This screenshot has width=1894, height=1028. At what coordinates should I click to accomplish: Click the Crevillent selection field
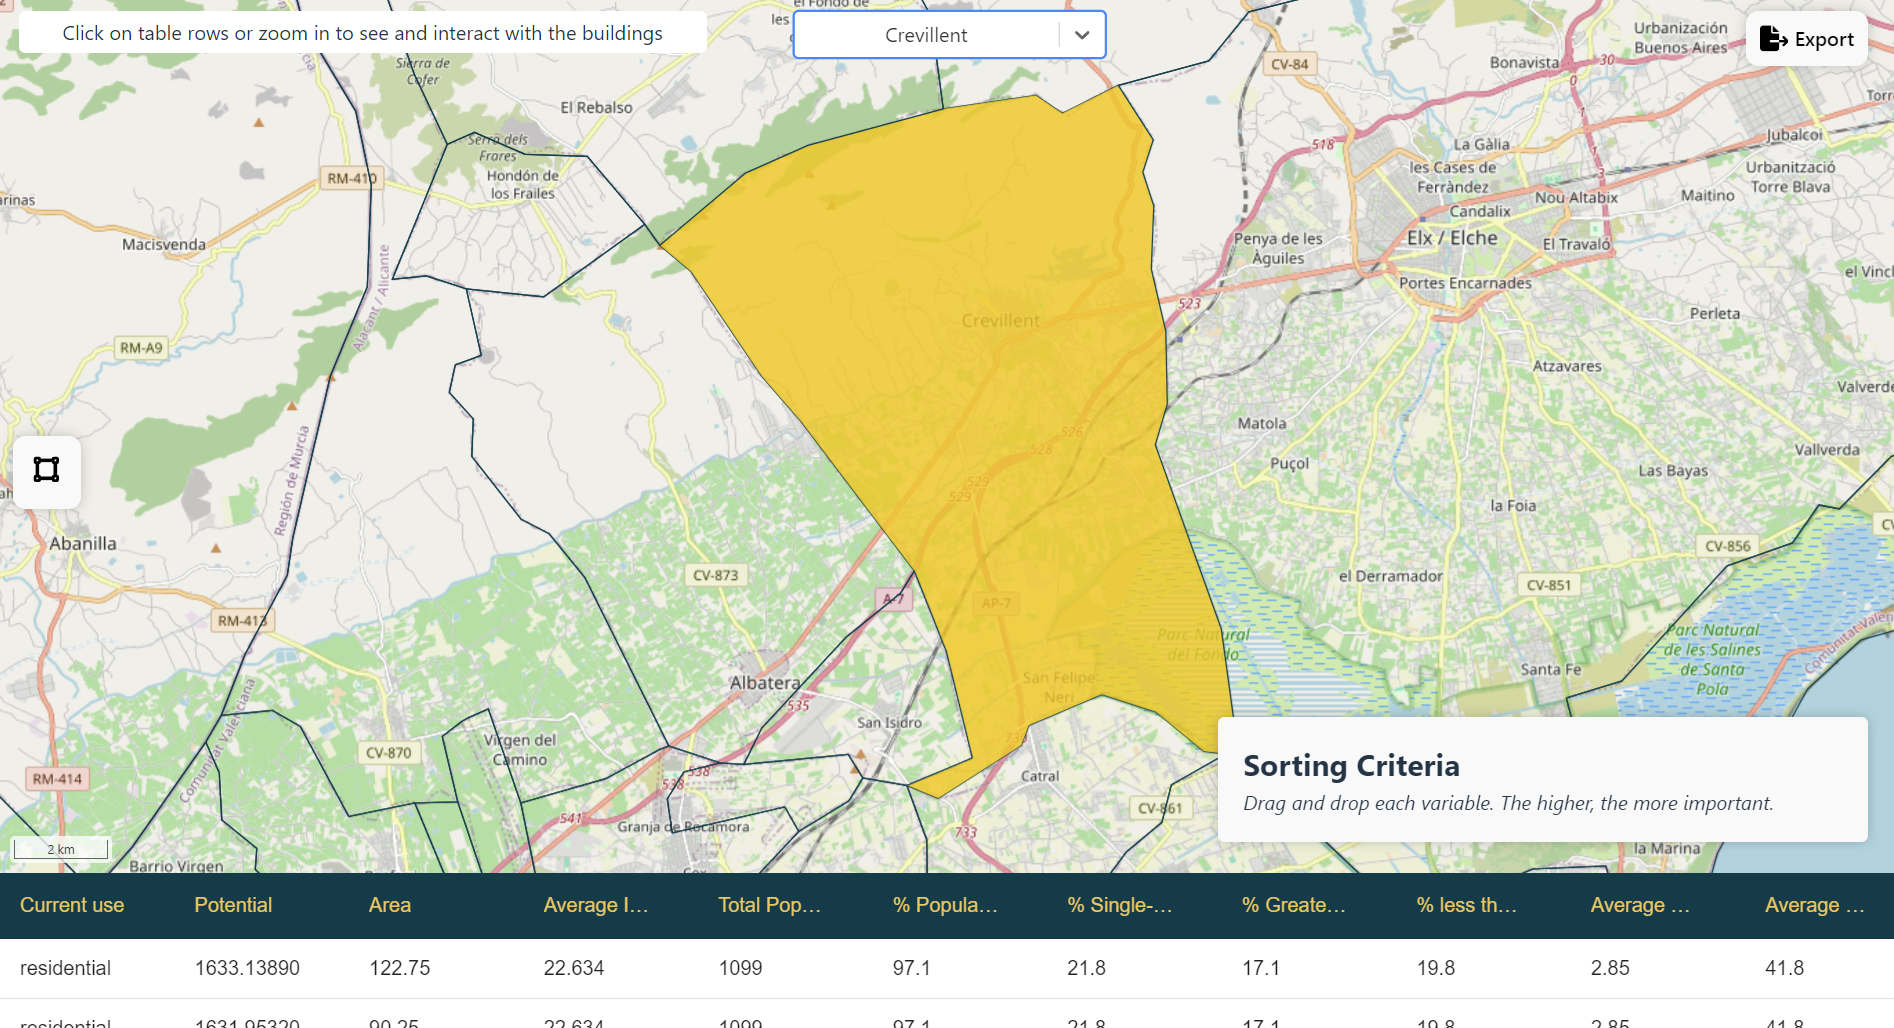949,35
